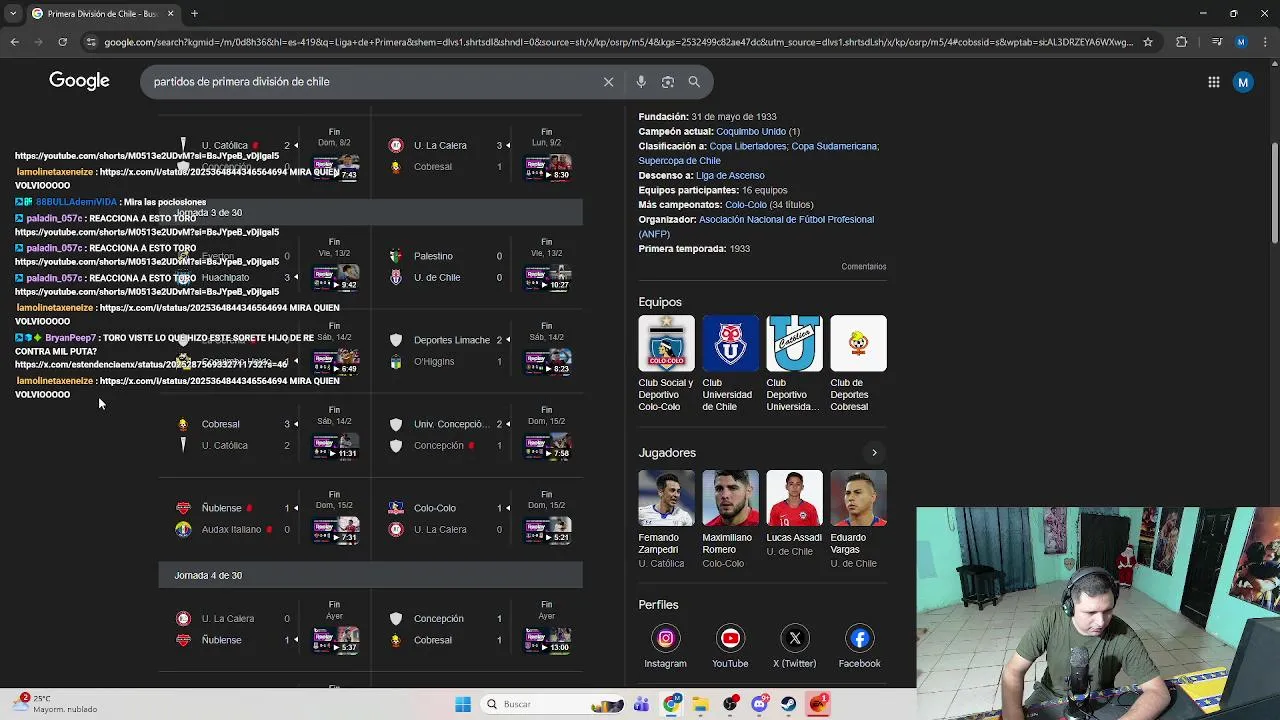Open Maximiliano Romero player card
1280x720 pixels.
pos(730,520)
